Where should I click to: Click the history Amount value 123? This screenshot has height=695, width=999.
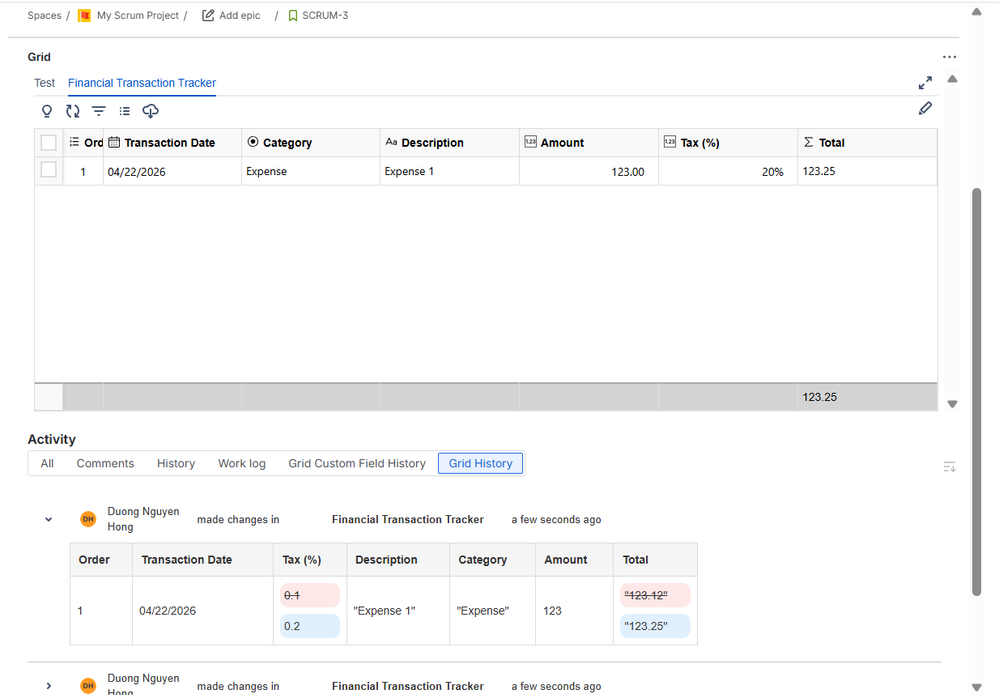point(552,610)
